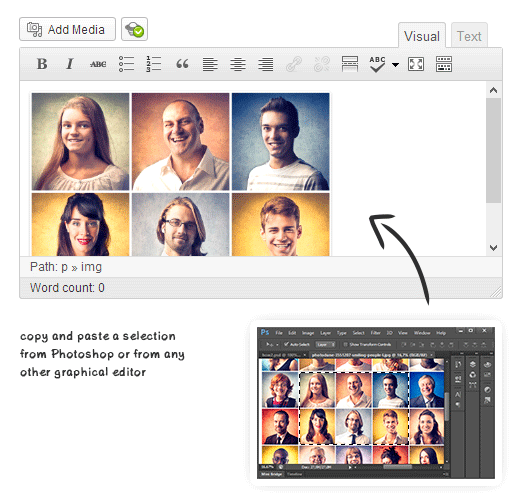Image resolution: width=530 pixels, height=500 pixels.
Task: Open the Layers panel icon in Photoshop
Action: point(473,364)
